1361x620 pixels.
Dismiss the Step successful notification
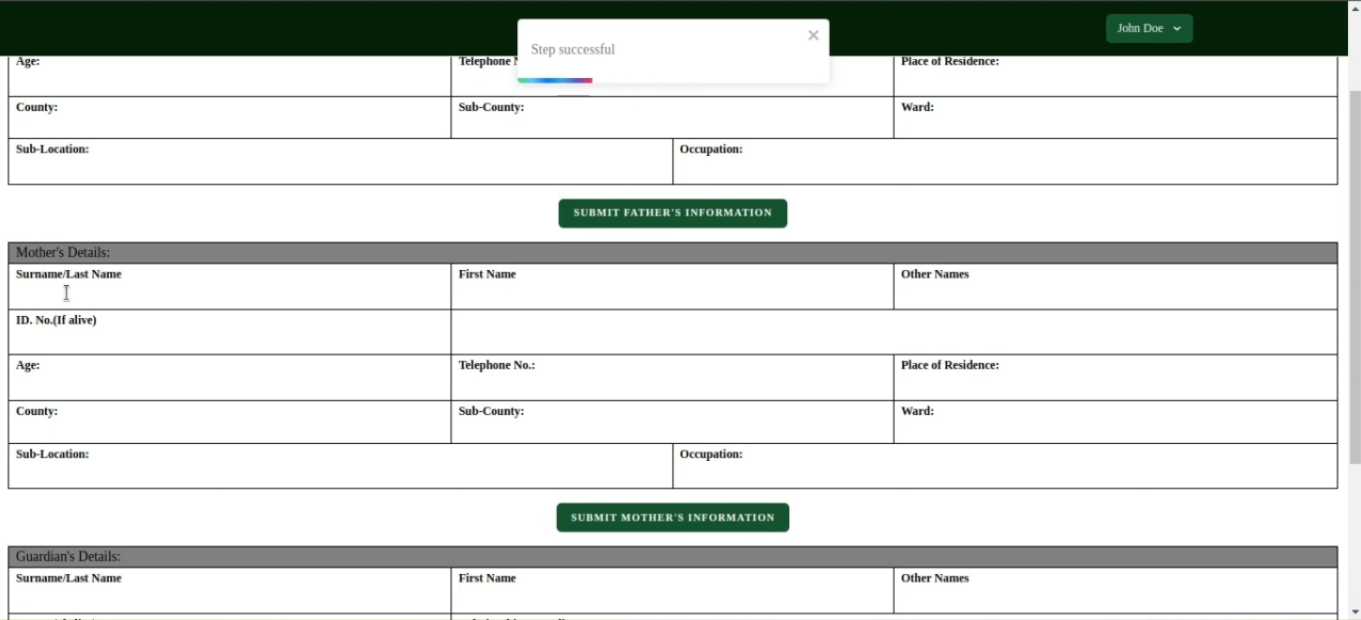(813, 34)
